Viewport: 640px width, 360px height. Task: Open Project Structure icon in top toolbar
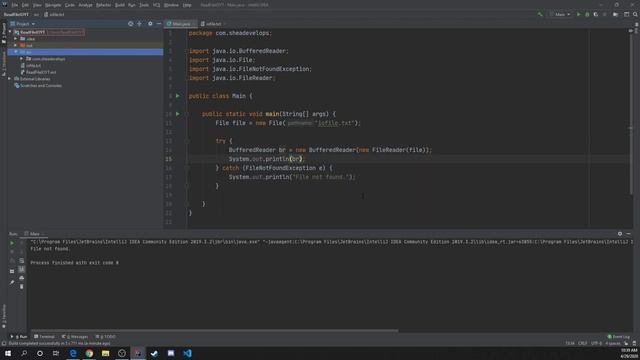(x=627, y=14)
